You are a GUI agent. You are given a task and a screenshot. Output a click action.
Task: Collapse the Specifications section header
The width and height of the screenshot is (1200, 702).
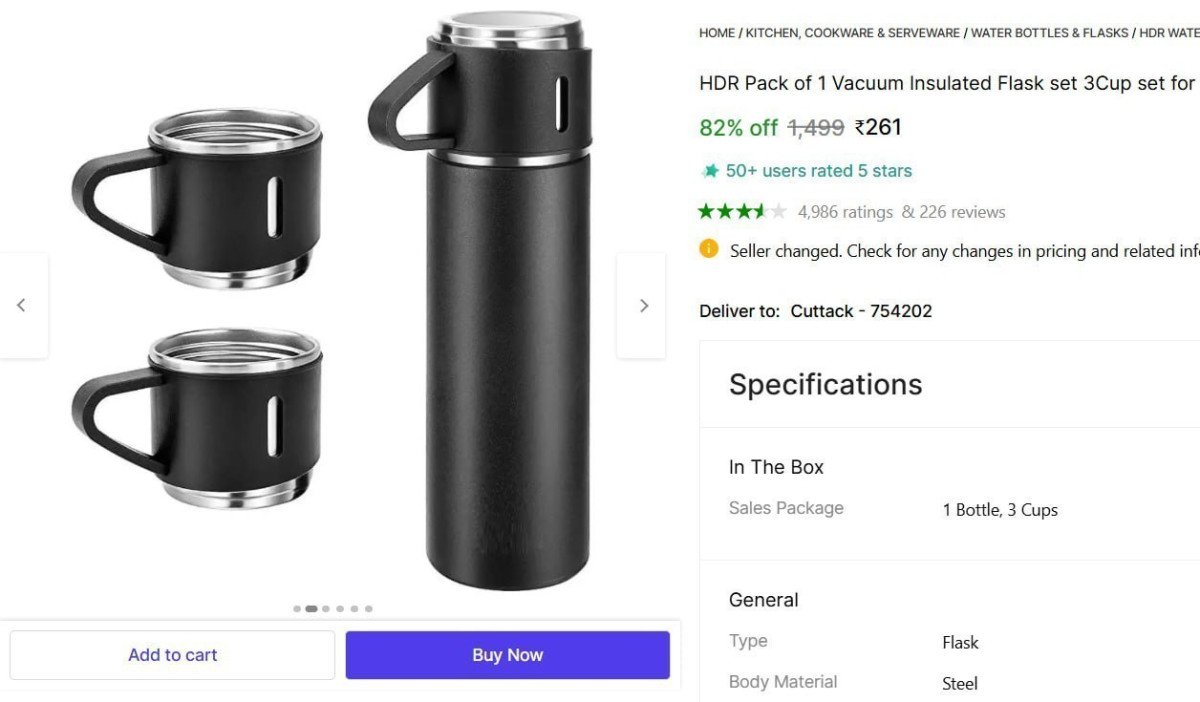(826, 384)
